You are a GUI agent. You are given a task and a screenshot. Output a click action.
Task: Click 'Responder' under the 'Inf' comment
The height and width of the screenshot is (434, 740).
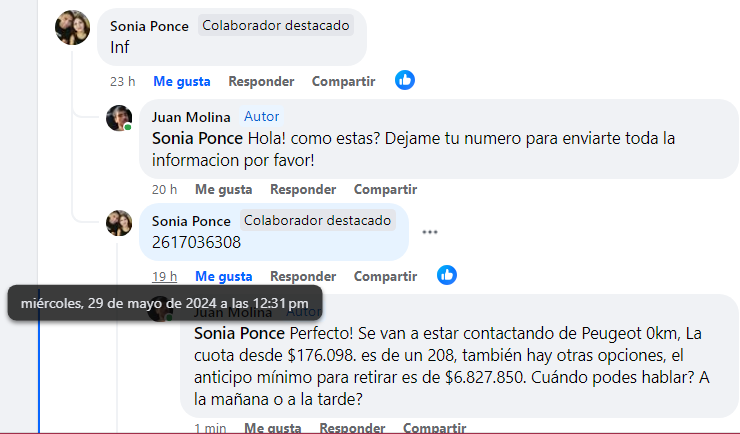[x=261, y=81]
